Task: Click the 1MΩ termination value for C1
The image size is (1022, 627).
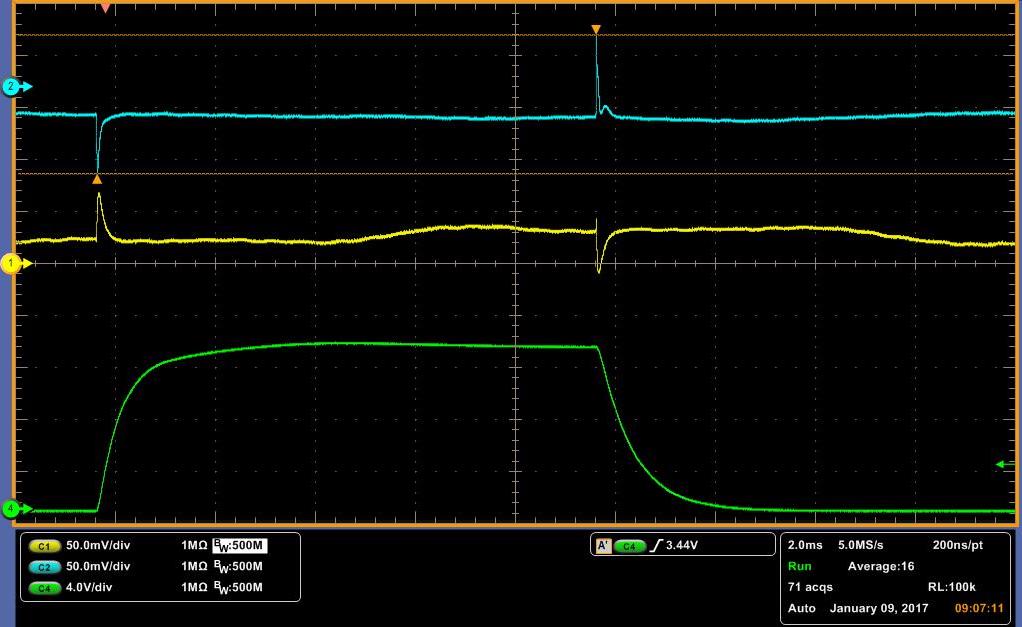Action: pyautogui.click(x=194, y=546)
